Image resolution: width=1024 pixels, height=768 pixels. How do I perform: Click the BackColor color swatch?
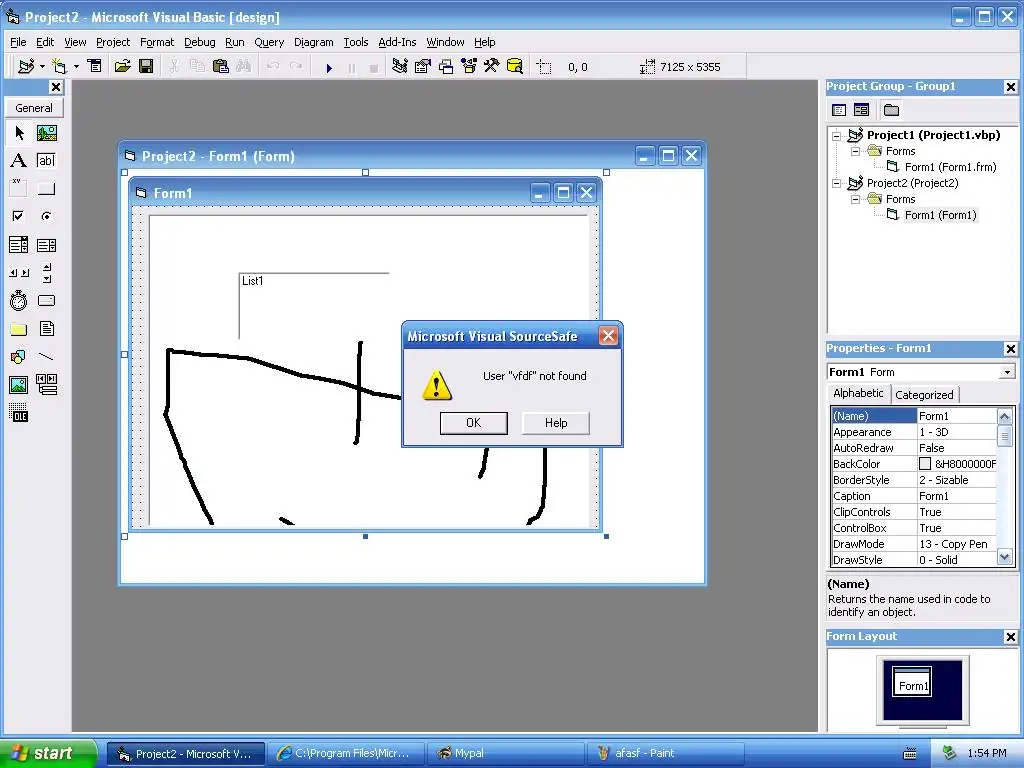[925, 464]
